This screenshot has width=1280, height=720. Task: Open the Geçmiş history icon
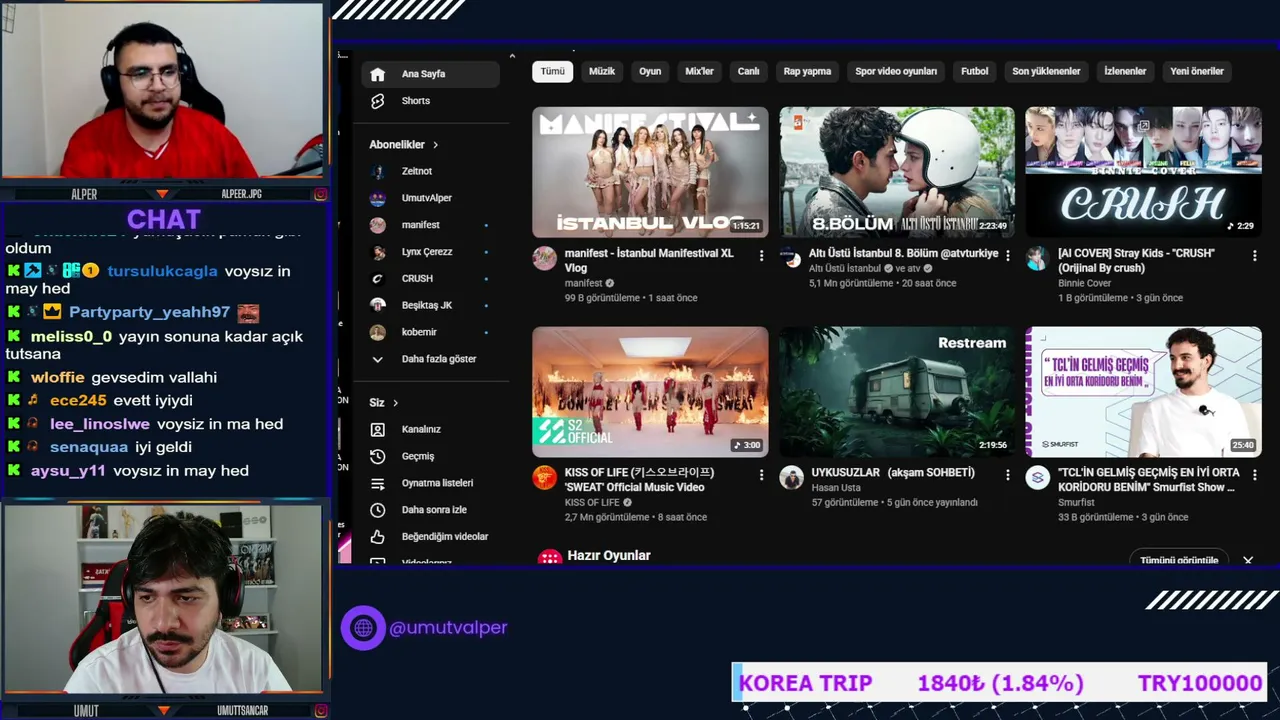377,456
